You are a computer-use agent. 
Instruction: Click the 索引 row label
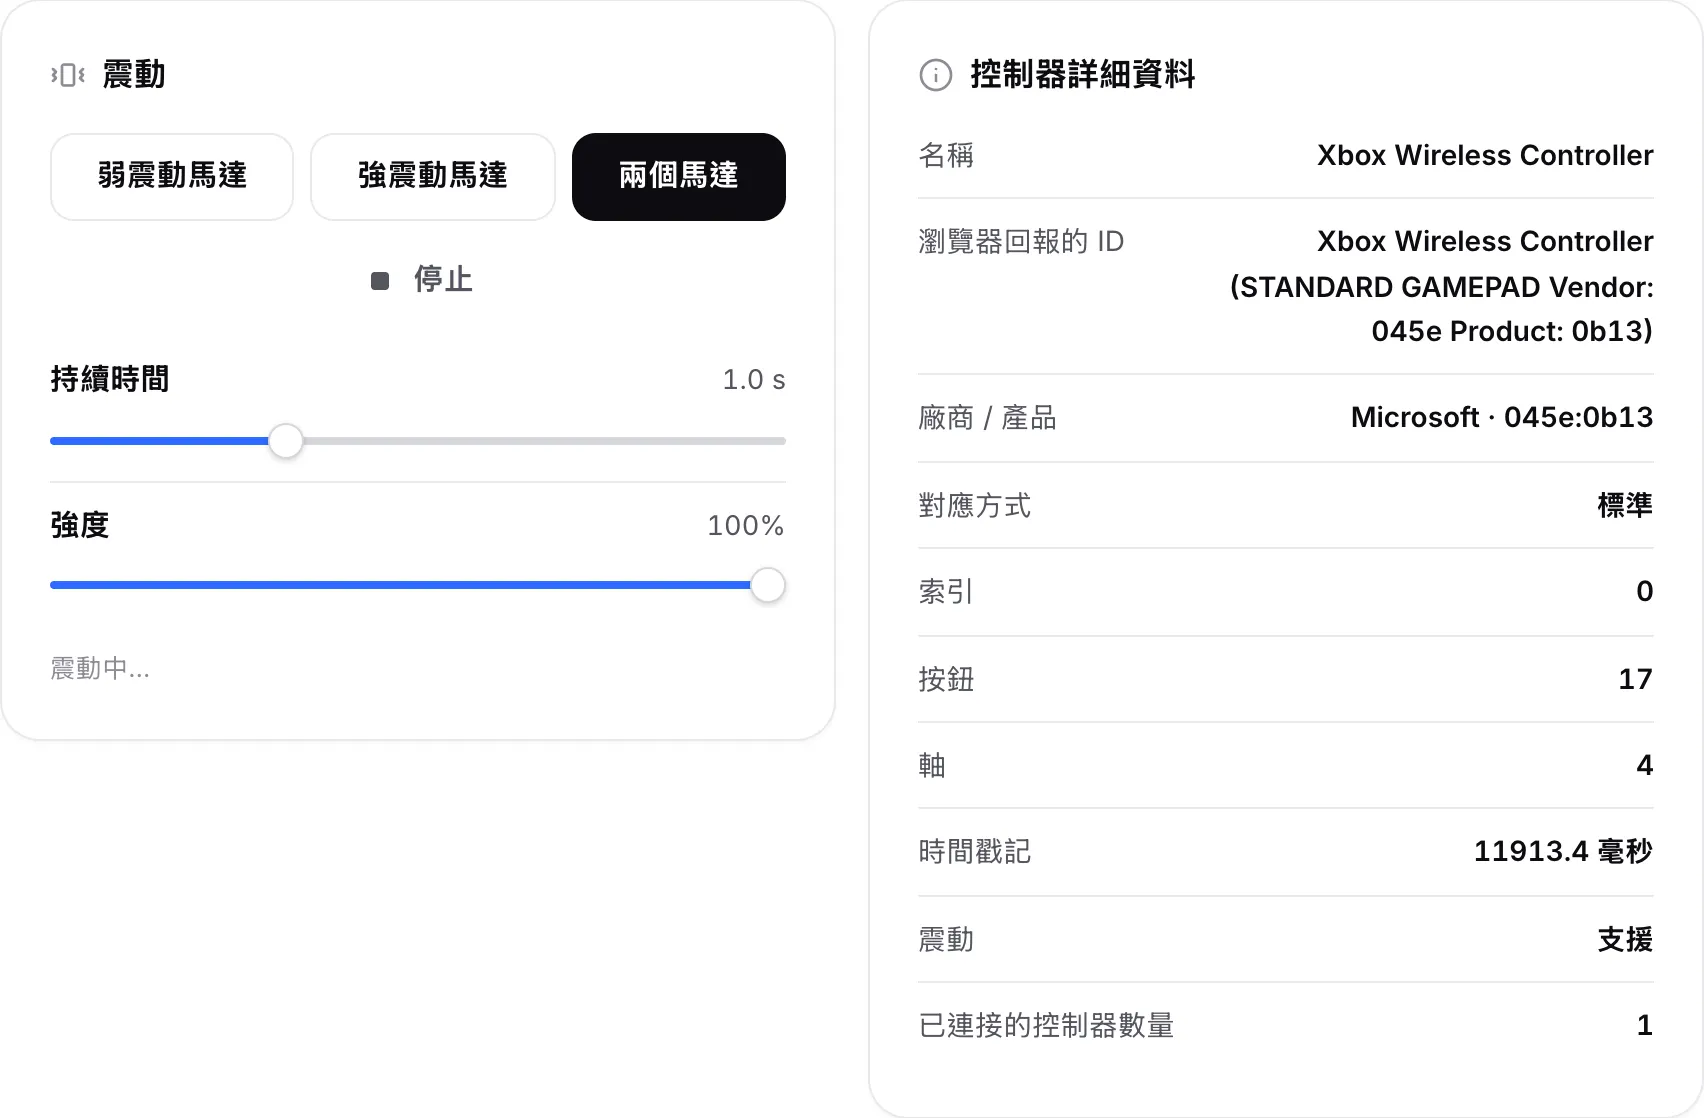[946, 592]
